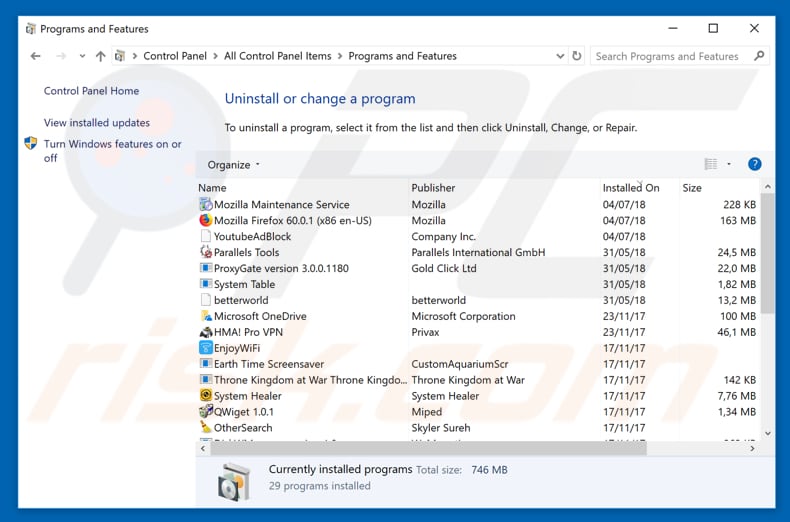Click the vertical scrollbar down arrow
790x522 pixels.
pos(767,433)
